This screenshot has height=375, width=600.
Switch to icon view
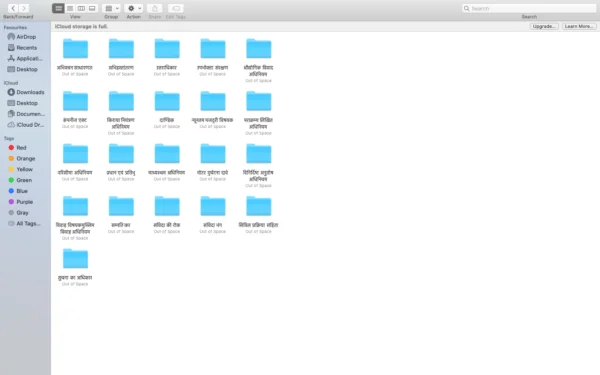pyautogui.click(x=58, y=8)
